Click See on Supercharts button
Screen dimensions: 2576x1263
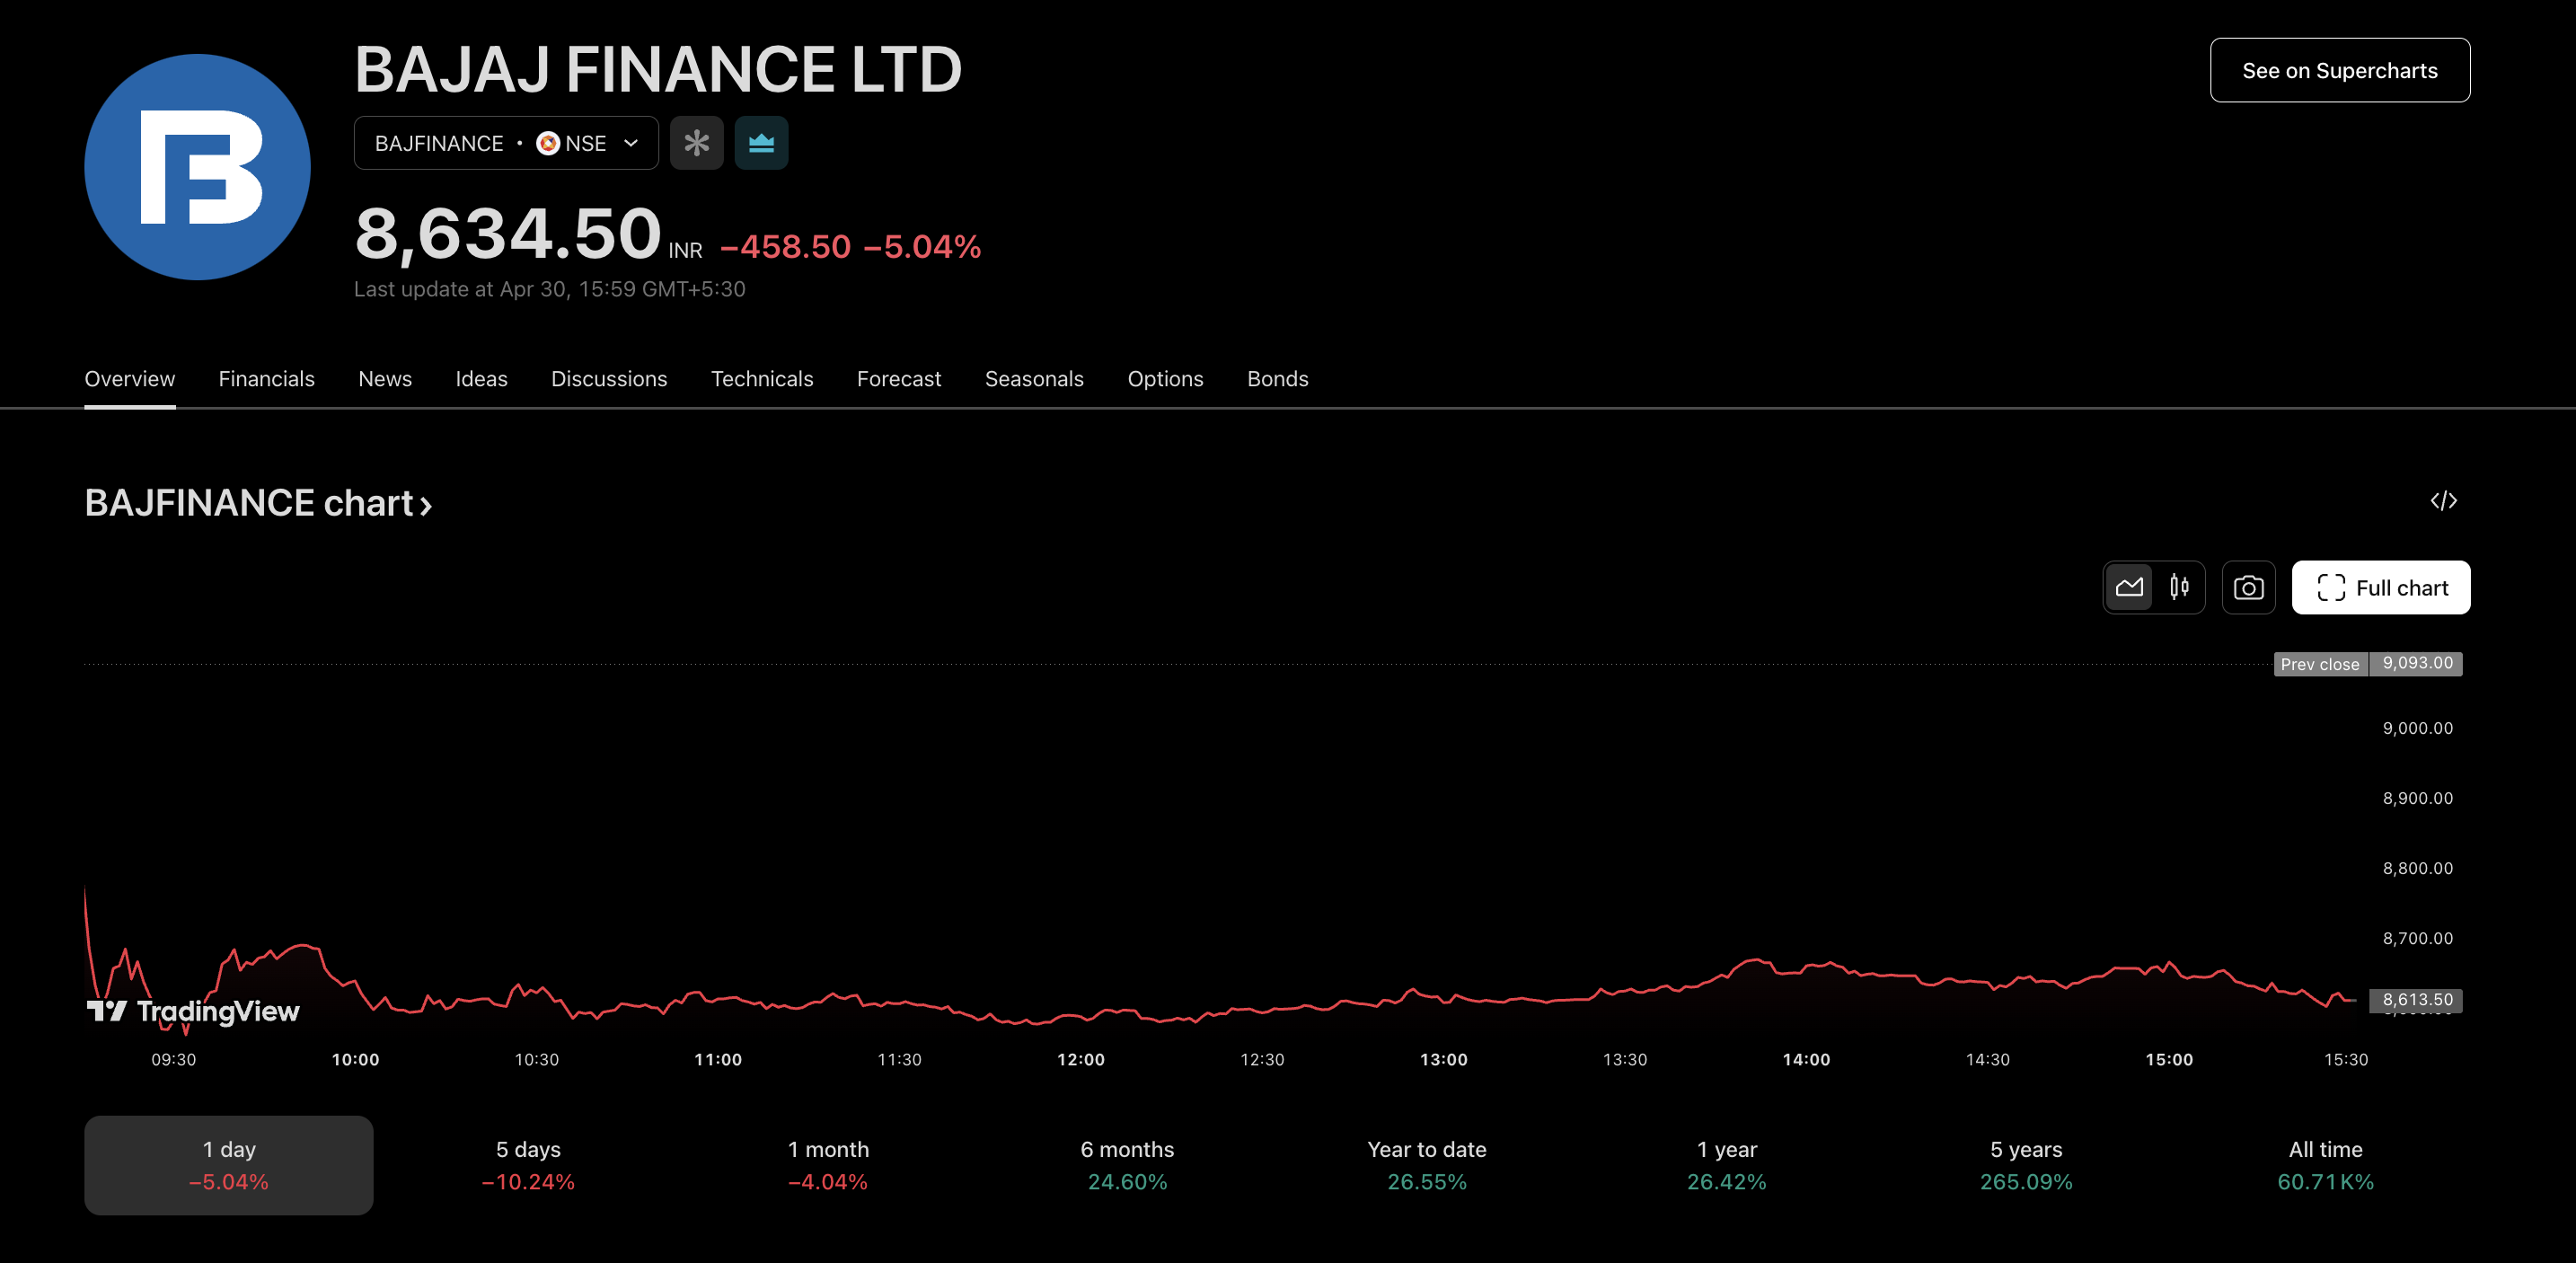(2339, 70)
